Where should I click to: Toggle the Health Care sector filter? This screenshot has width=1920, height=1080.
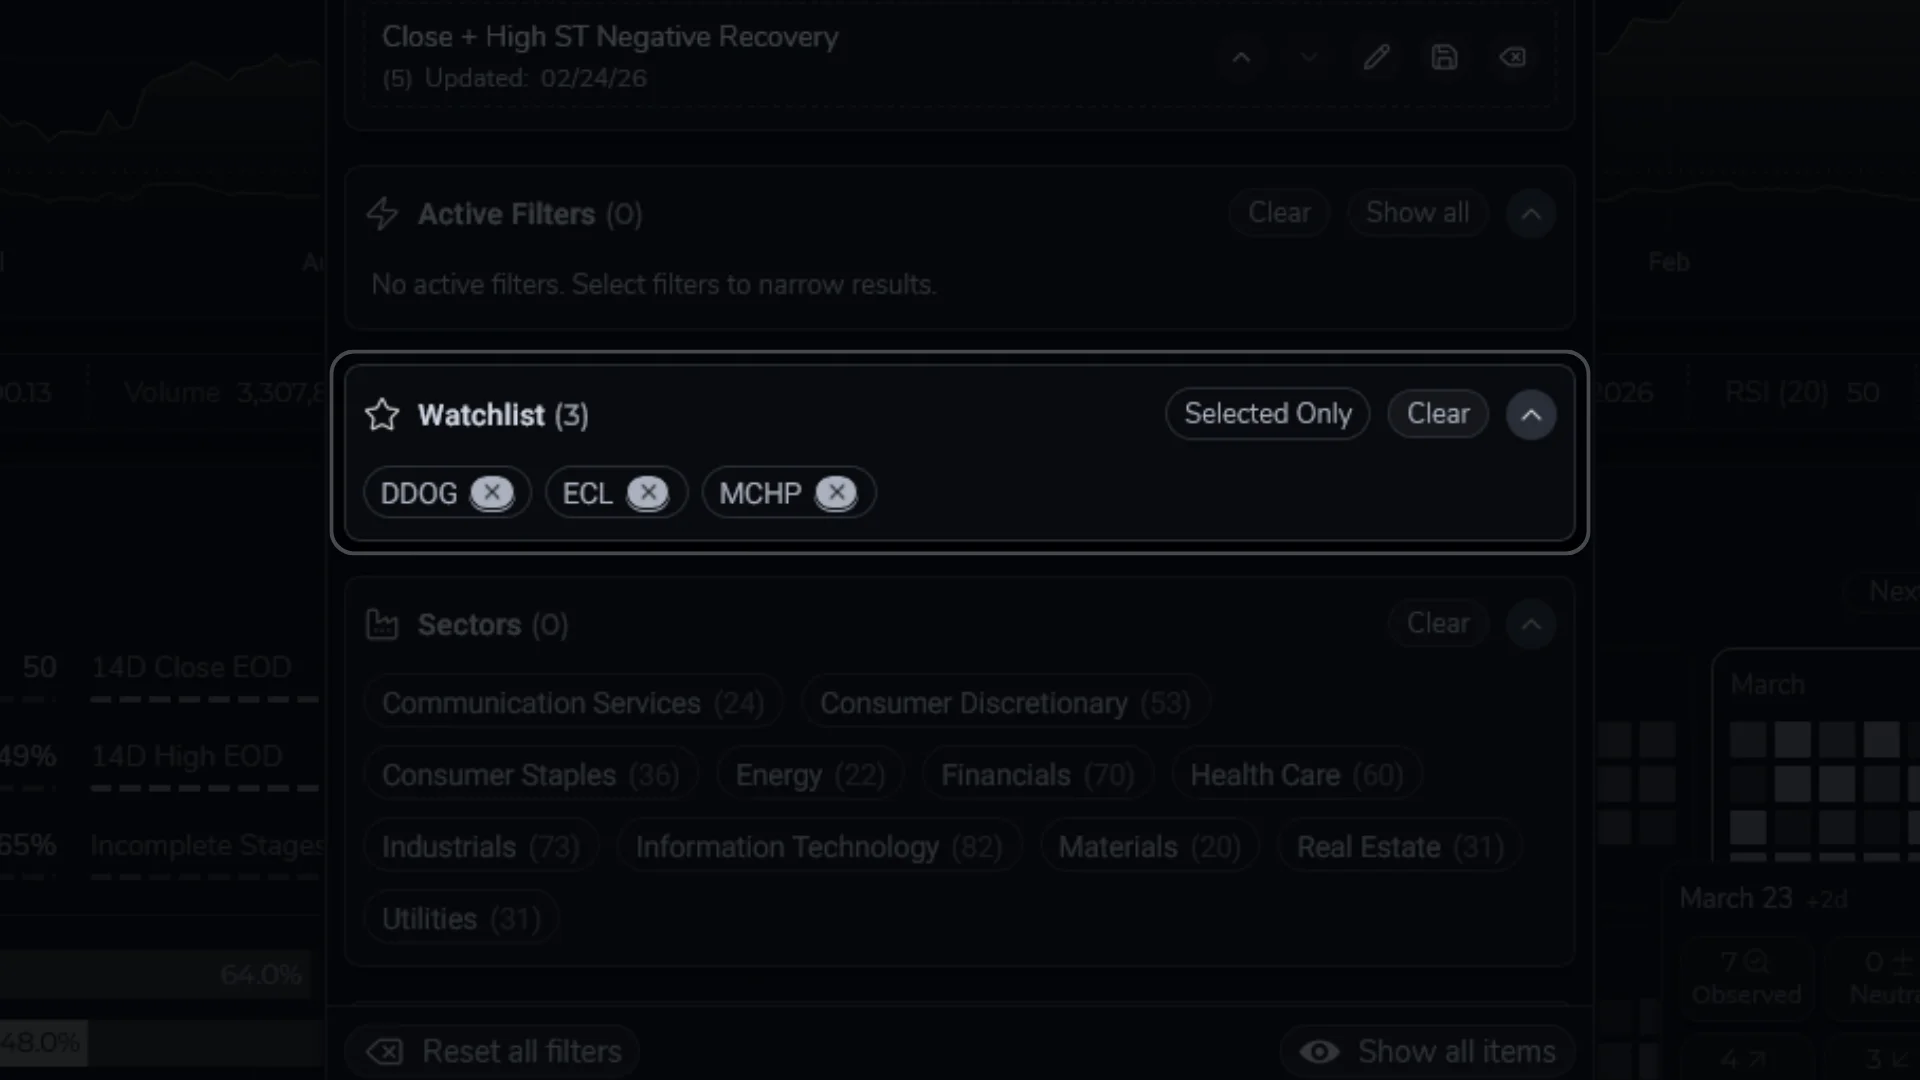1296,773
